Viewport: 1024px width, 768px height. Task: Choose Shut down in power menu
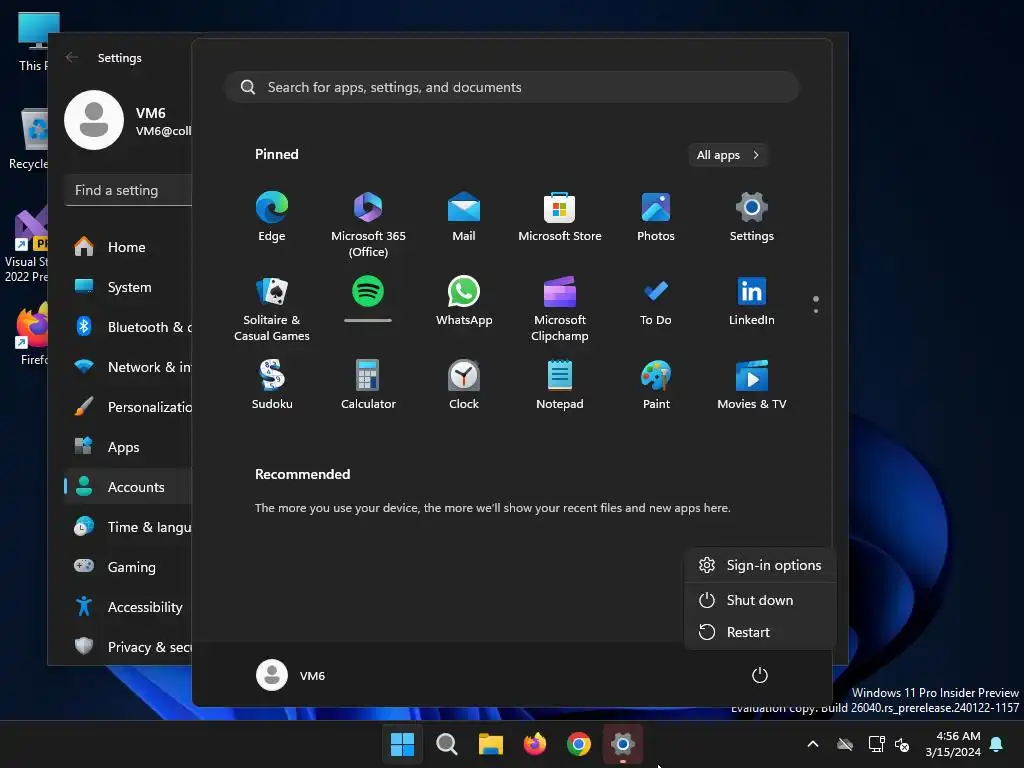tap(760, 600)
